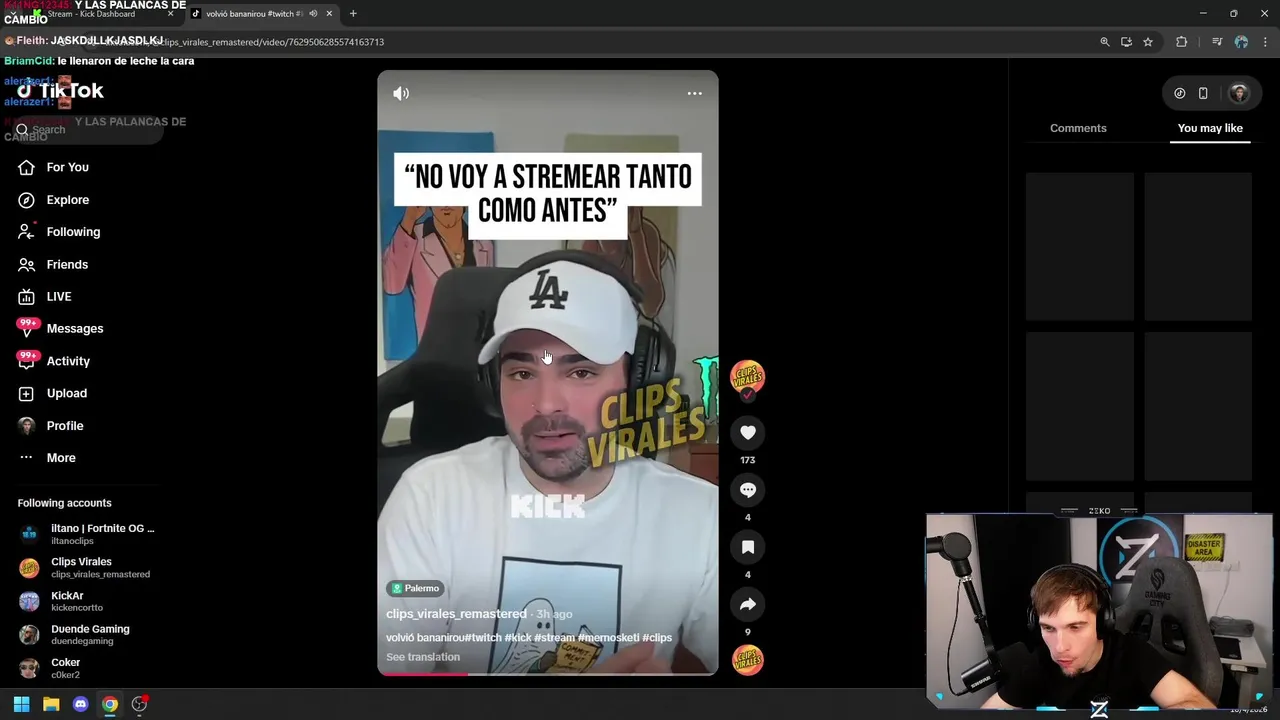
Task: Open the three-dot video options menu
Action: click(694, 93)
